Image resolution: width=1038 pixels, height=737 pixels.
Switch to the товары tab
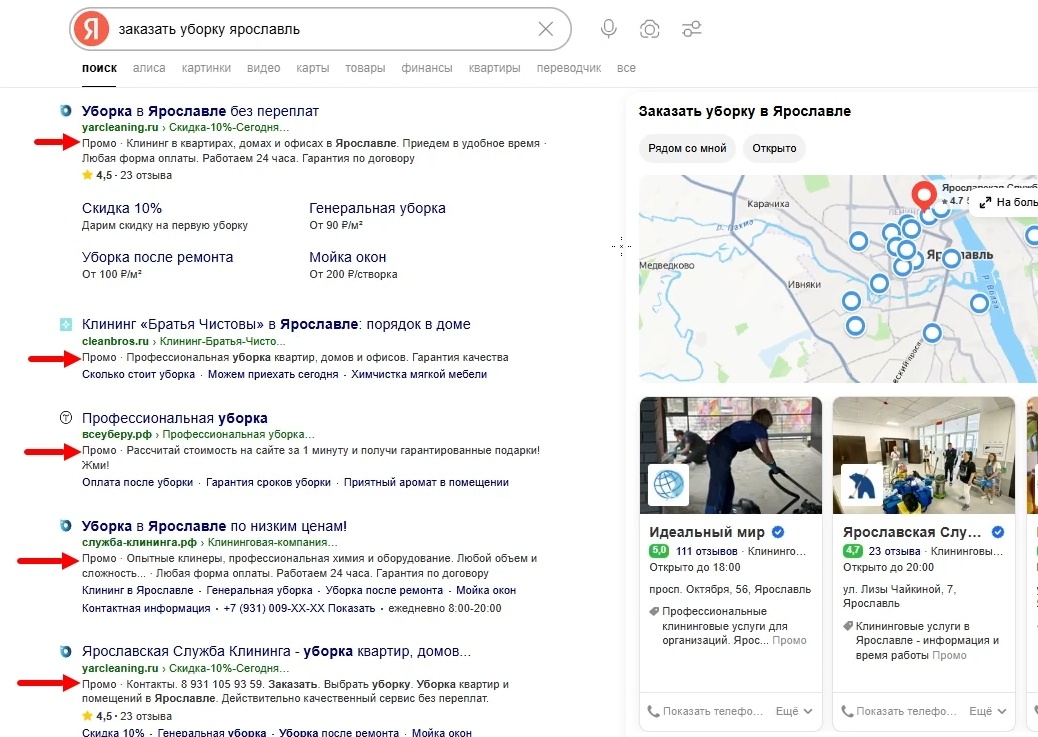point(365,68)
